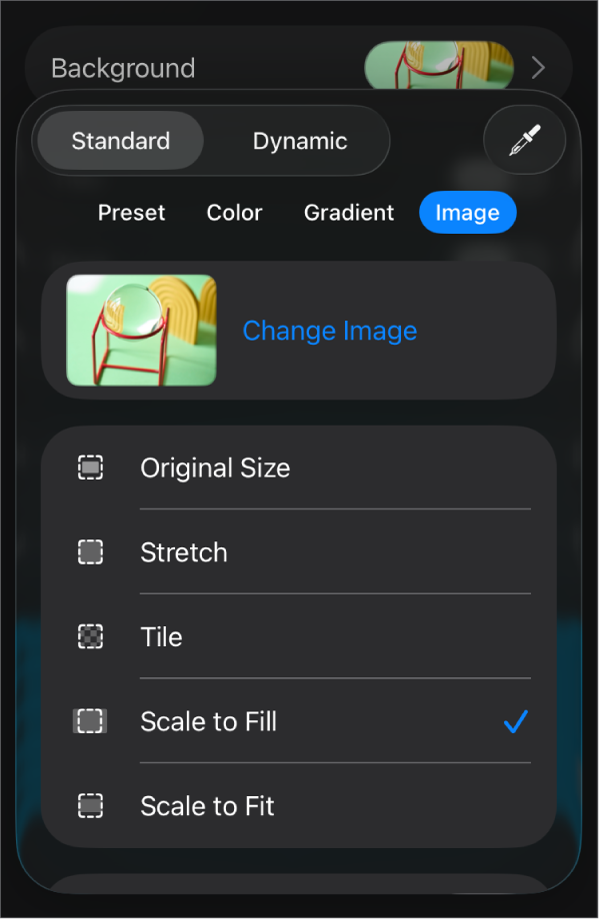Click the Stretch scaling icon
The width and height of the screenshot is (600, 920).
89,552
